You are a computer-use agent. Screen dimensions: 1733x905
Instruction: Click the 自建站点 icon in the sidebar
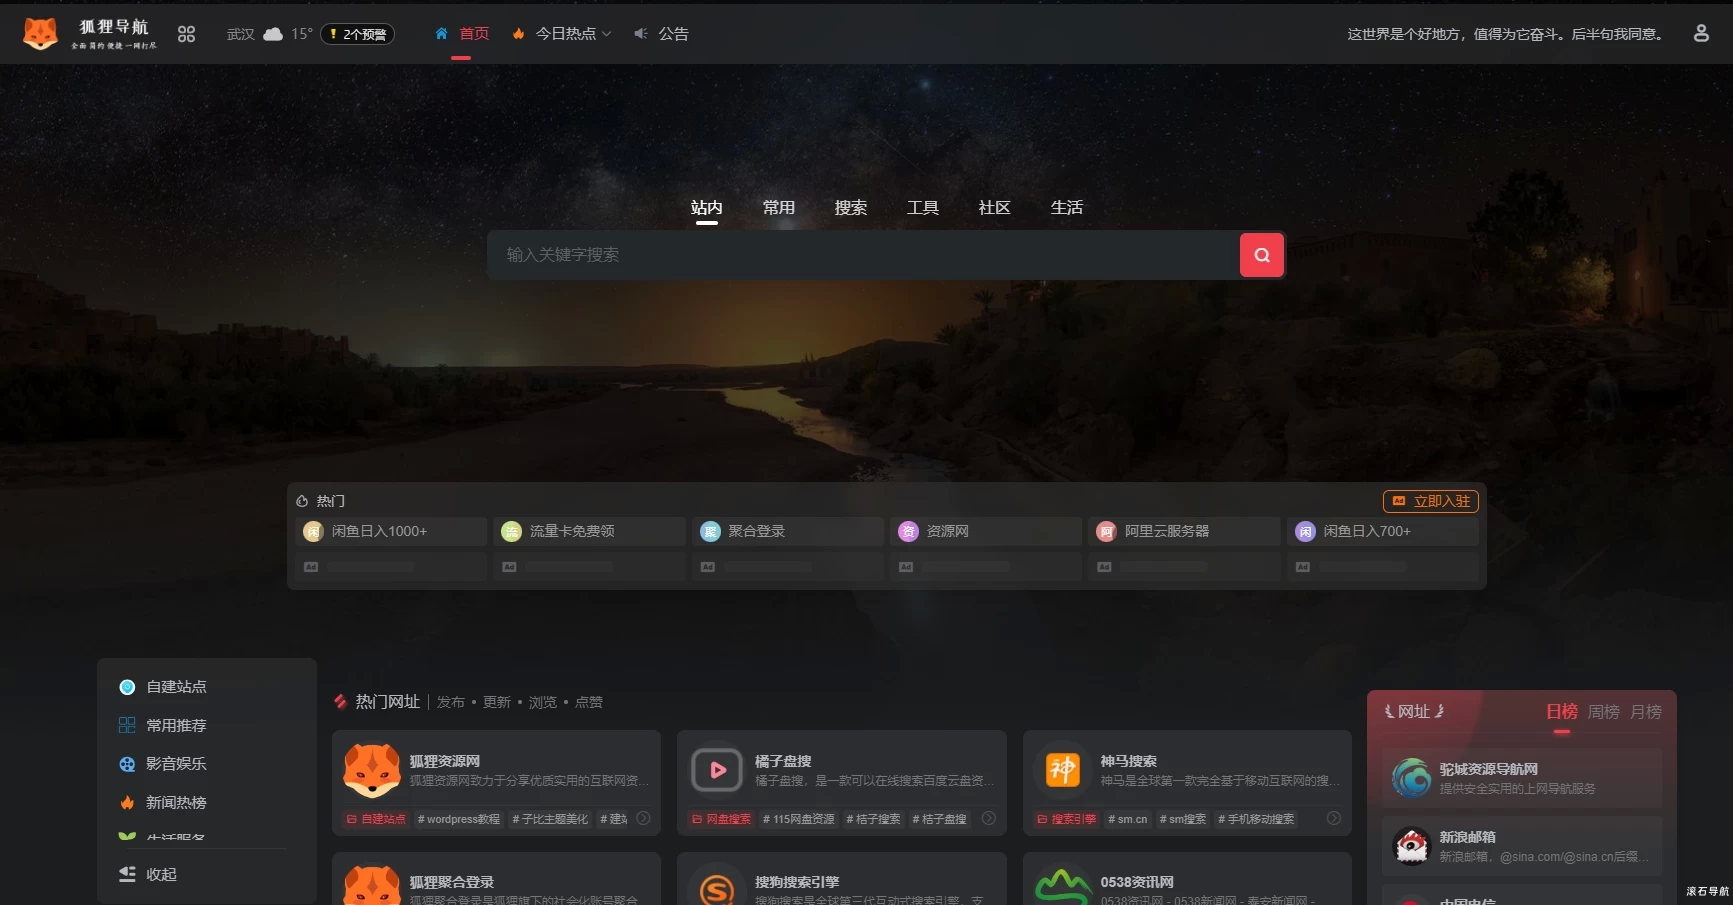pos(126,687)
